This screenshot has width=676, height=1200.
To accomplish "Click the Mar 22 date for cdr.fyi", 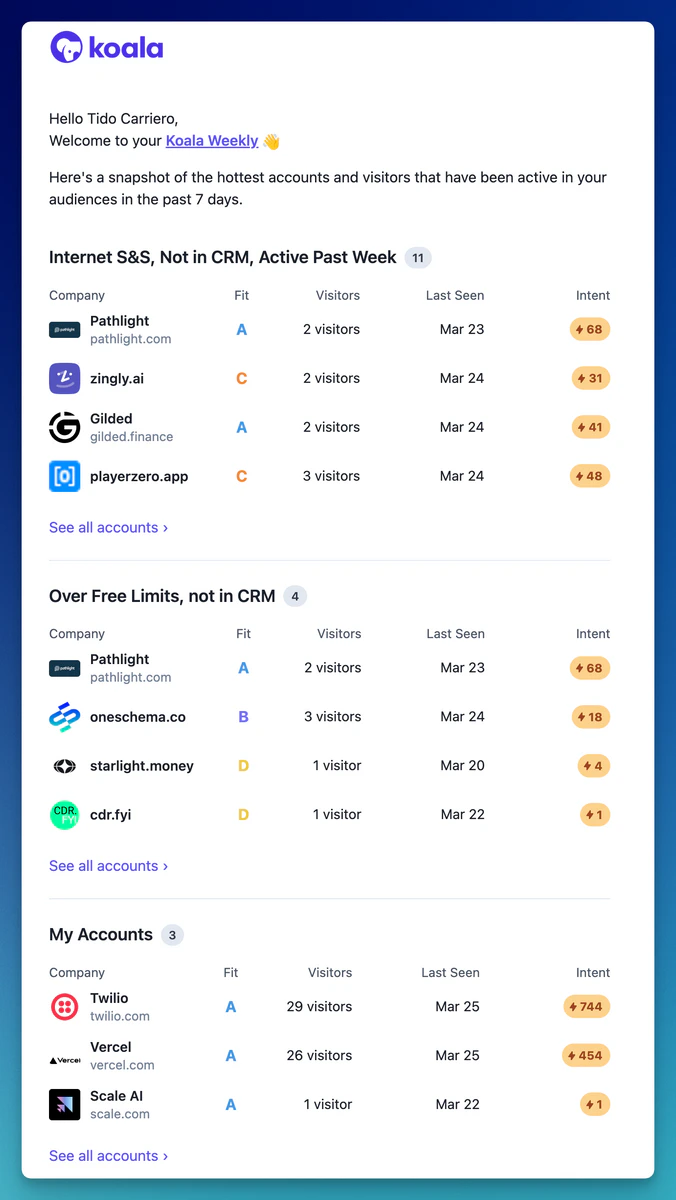I will (x=463, y=814).
